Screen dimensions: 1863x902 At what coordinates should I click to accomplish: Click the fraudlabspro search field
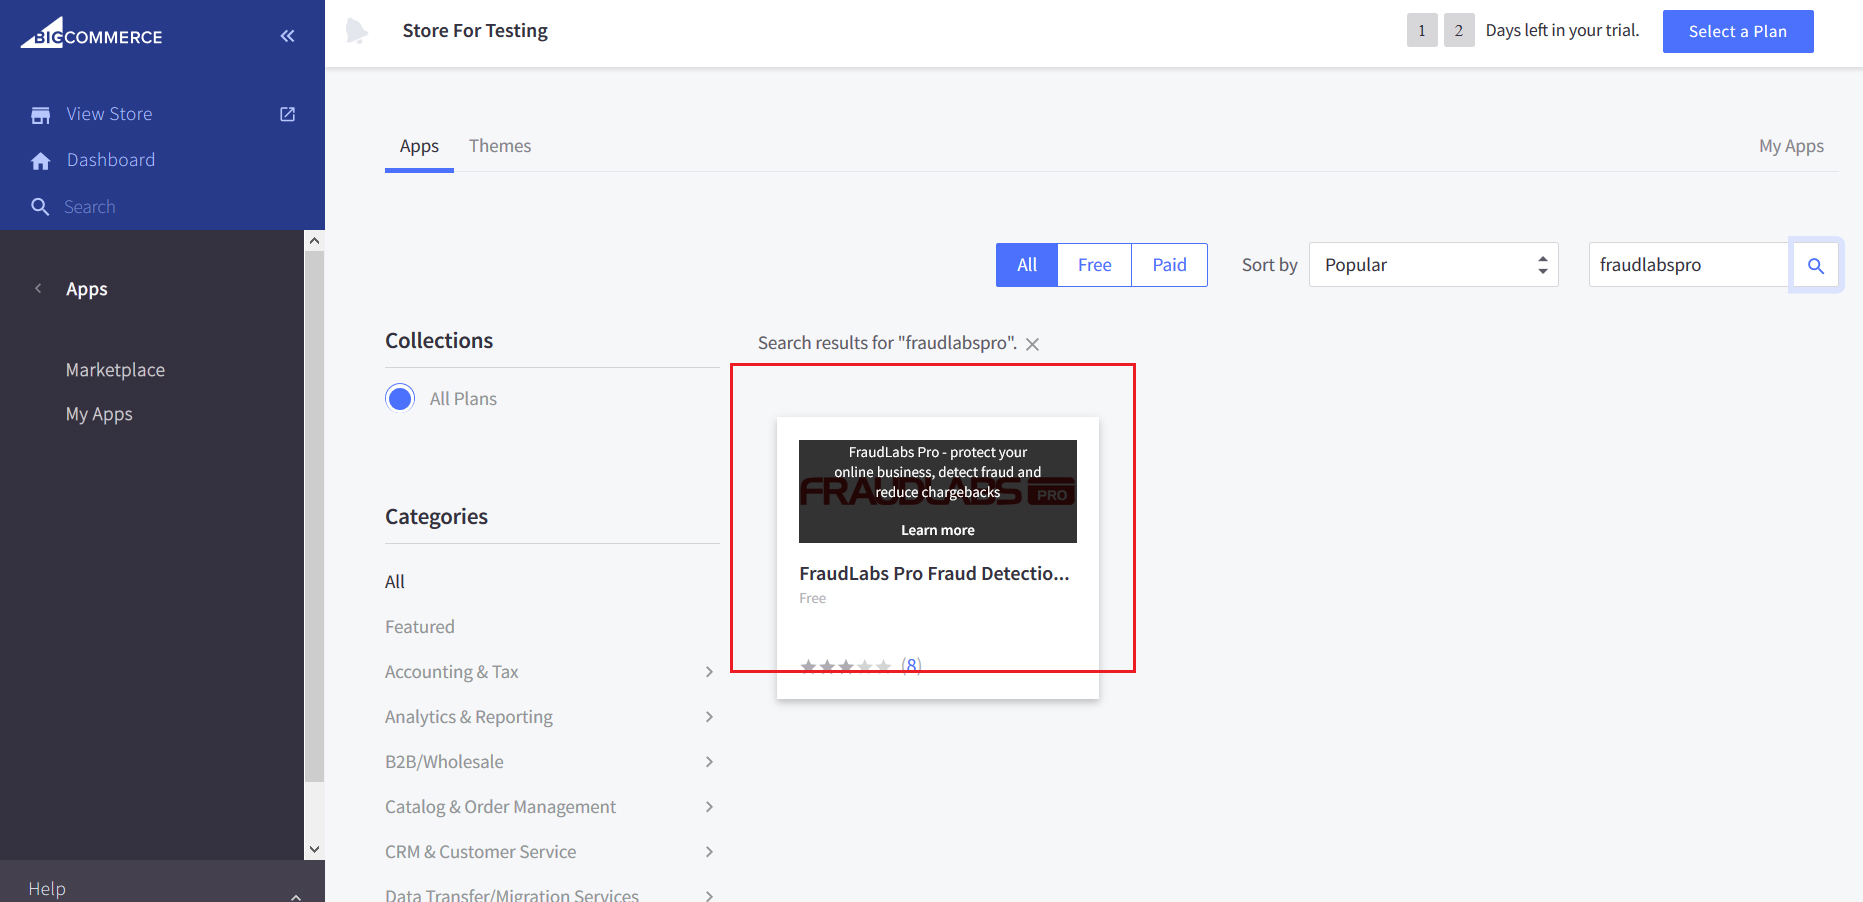1689,265
